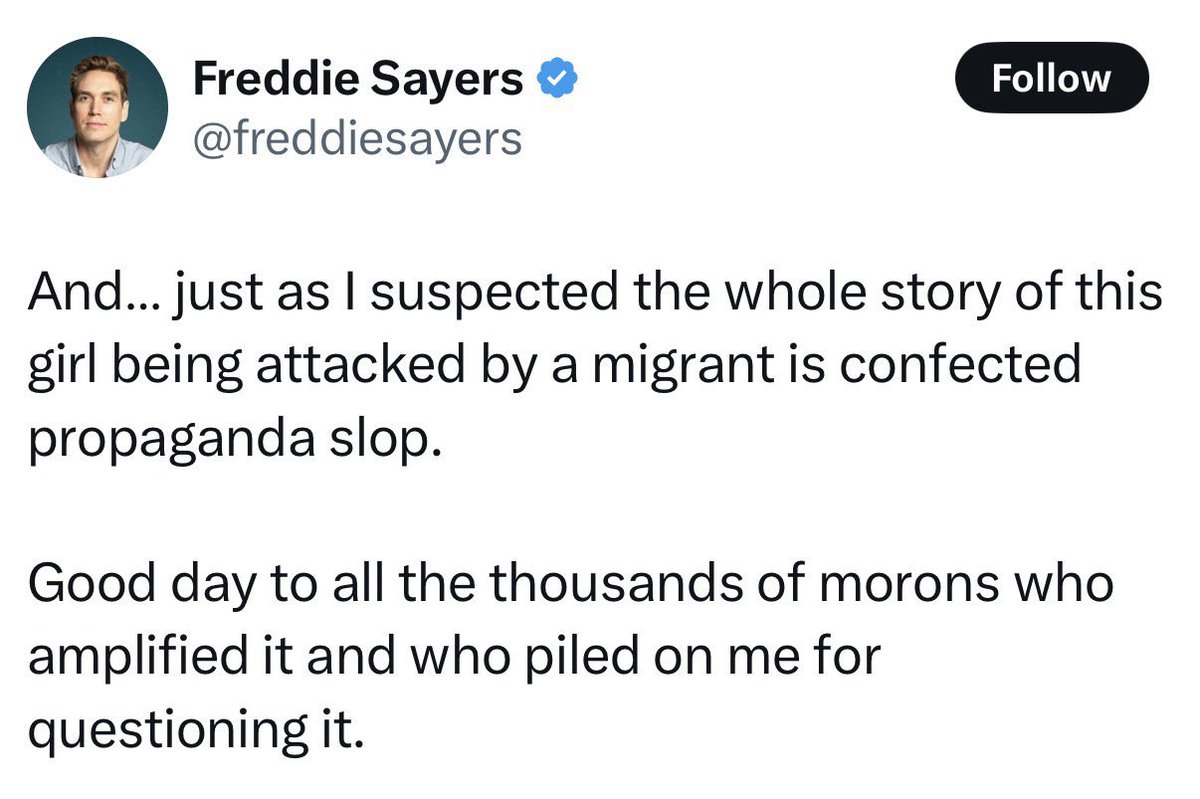Screen dimensions: 1200x799
Task: Follow Freddie Sayers with the Follow button
Action: (x=1052, y=78)
